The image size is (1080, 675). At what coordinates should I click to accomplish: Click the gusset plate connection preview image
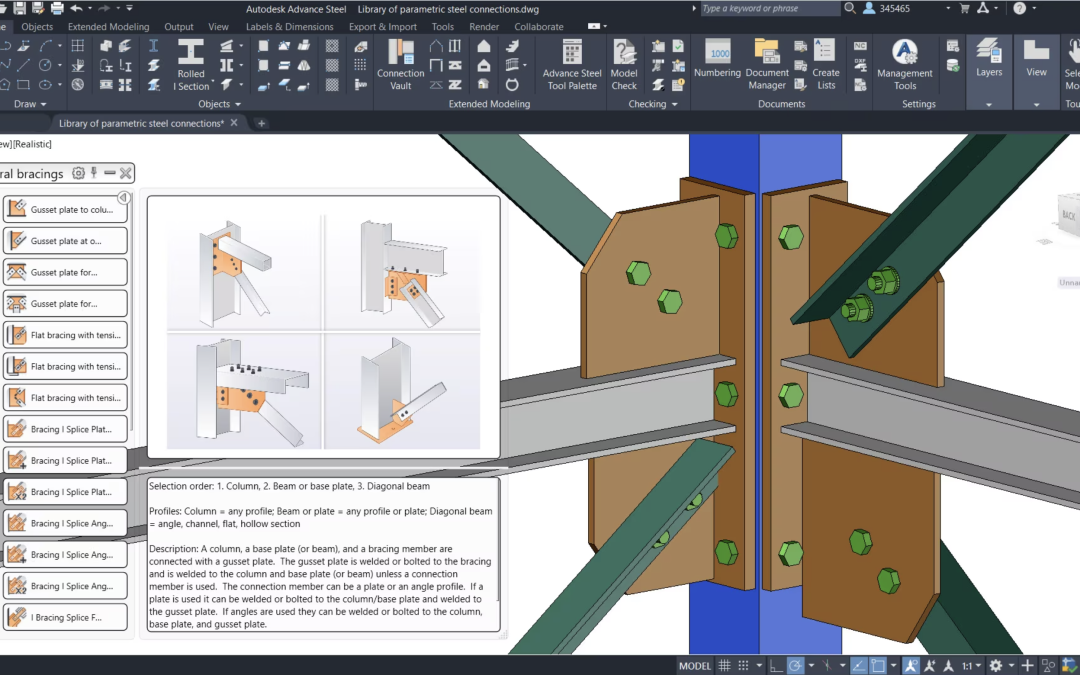click(323, 327)
